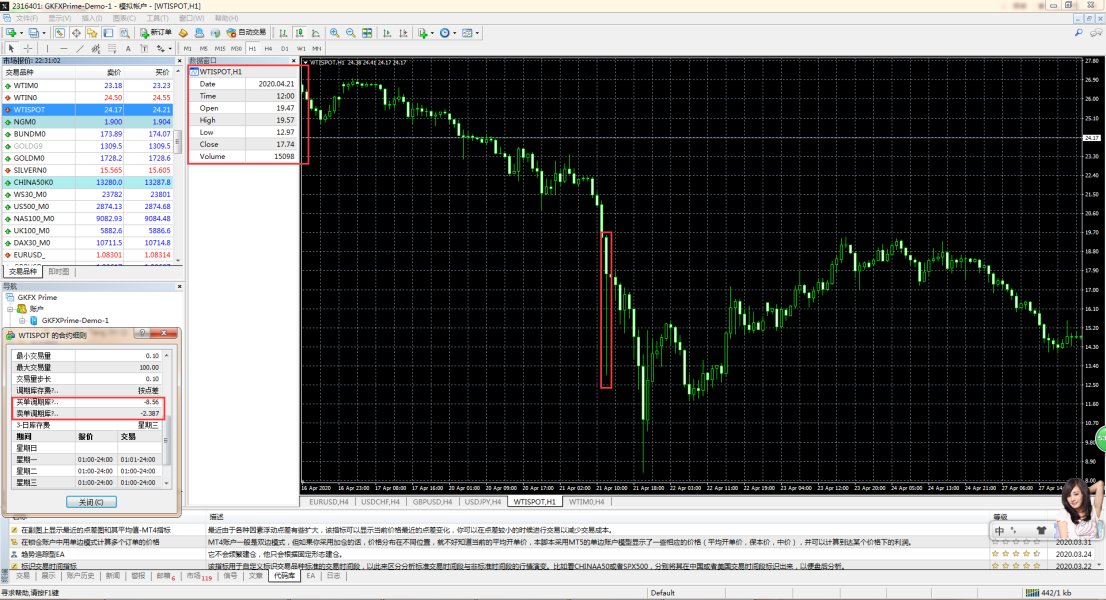Open the arrows objects dropdown
This screenshot has width=1106, height=600.
[164, 48]
